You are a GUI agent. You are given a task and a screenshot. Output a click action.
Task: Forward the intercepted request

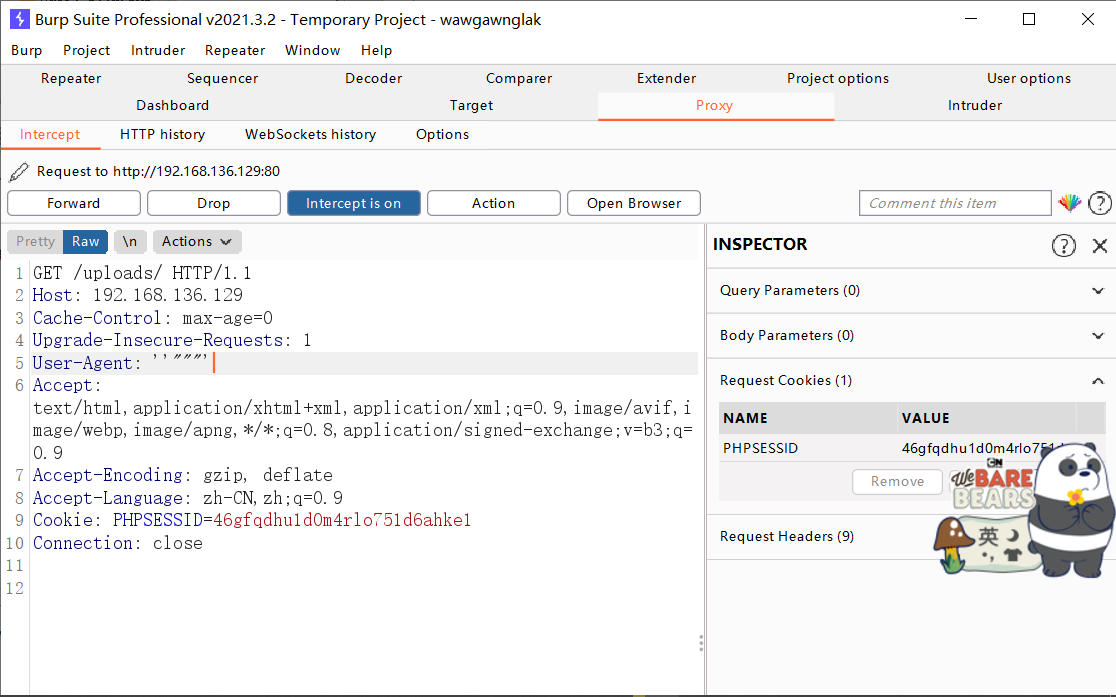[x=73, y=203]
